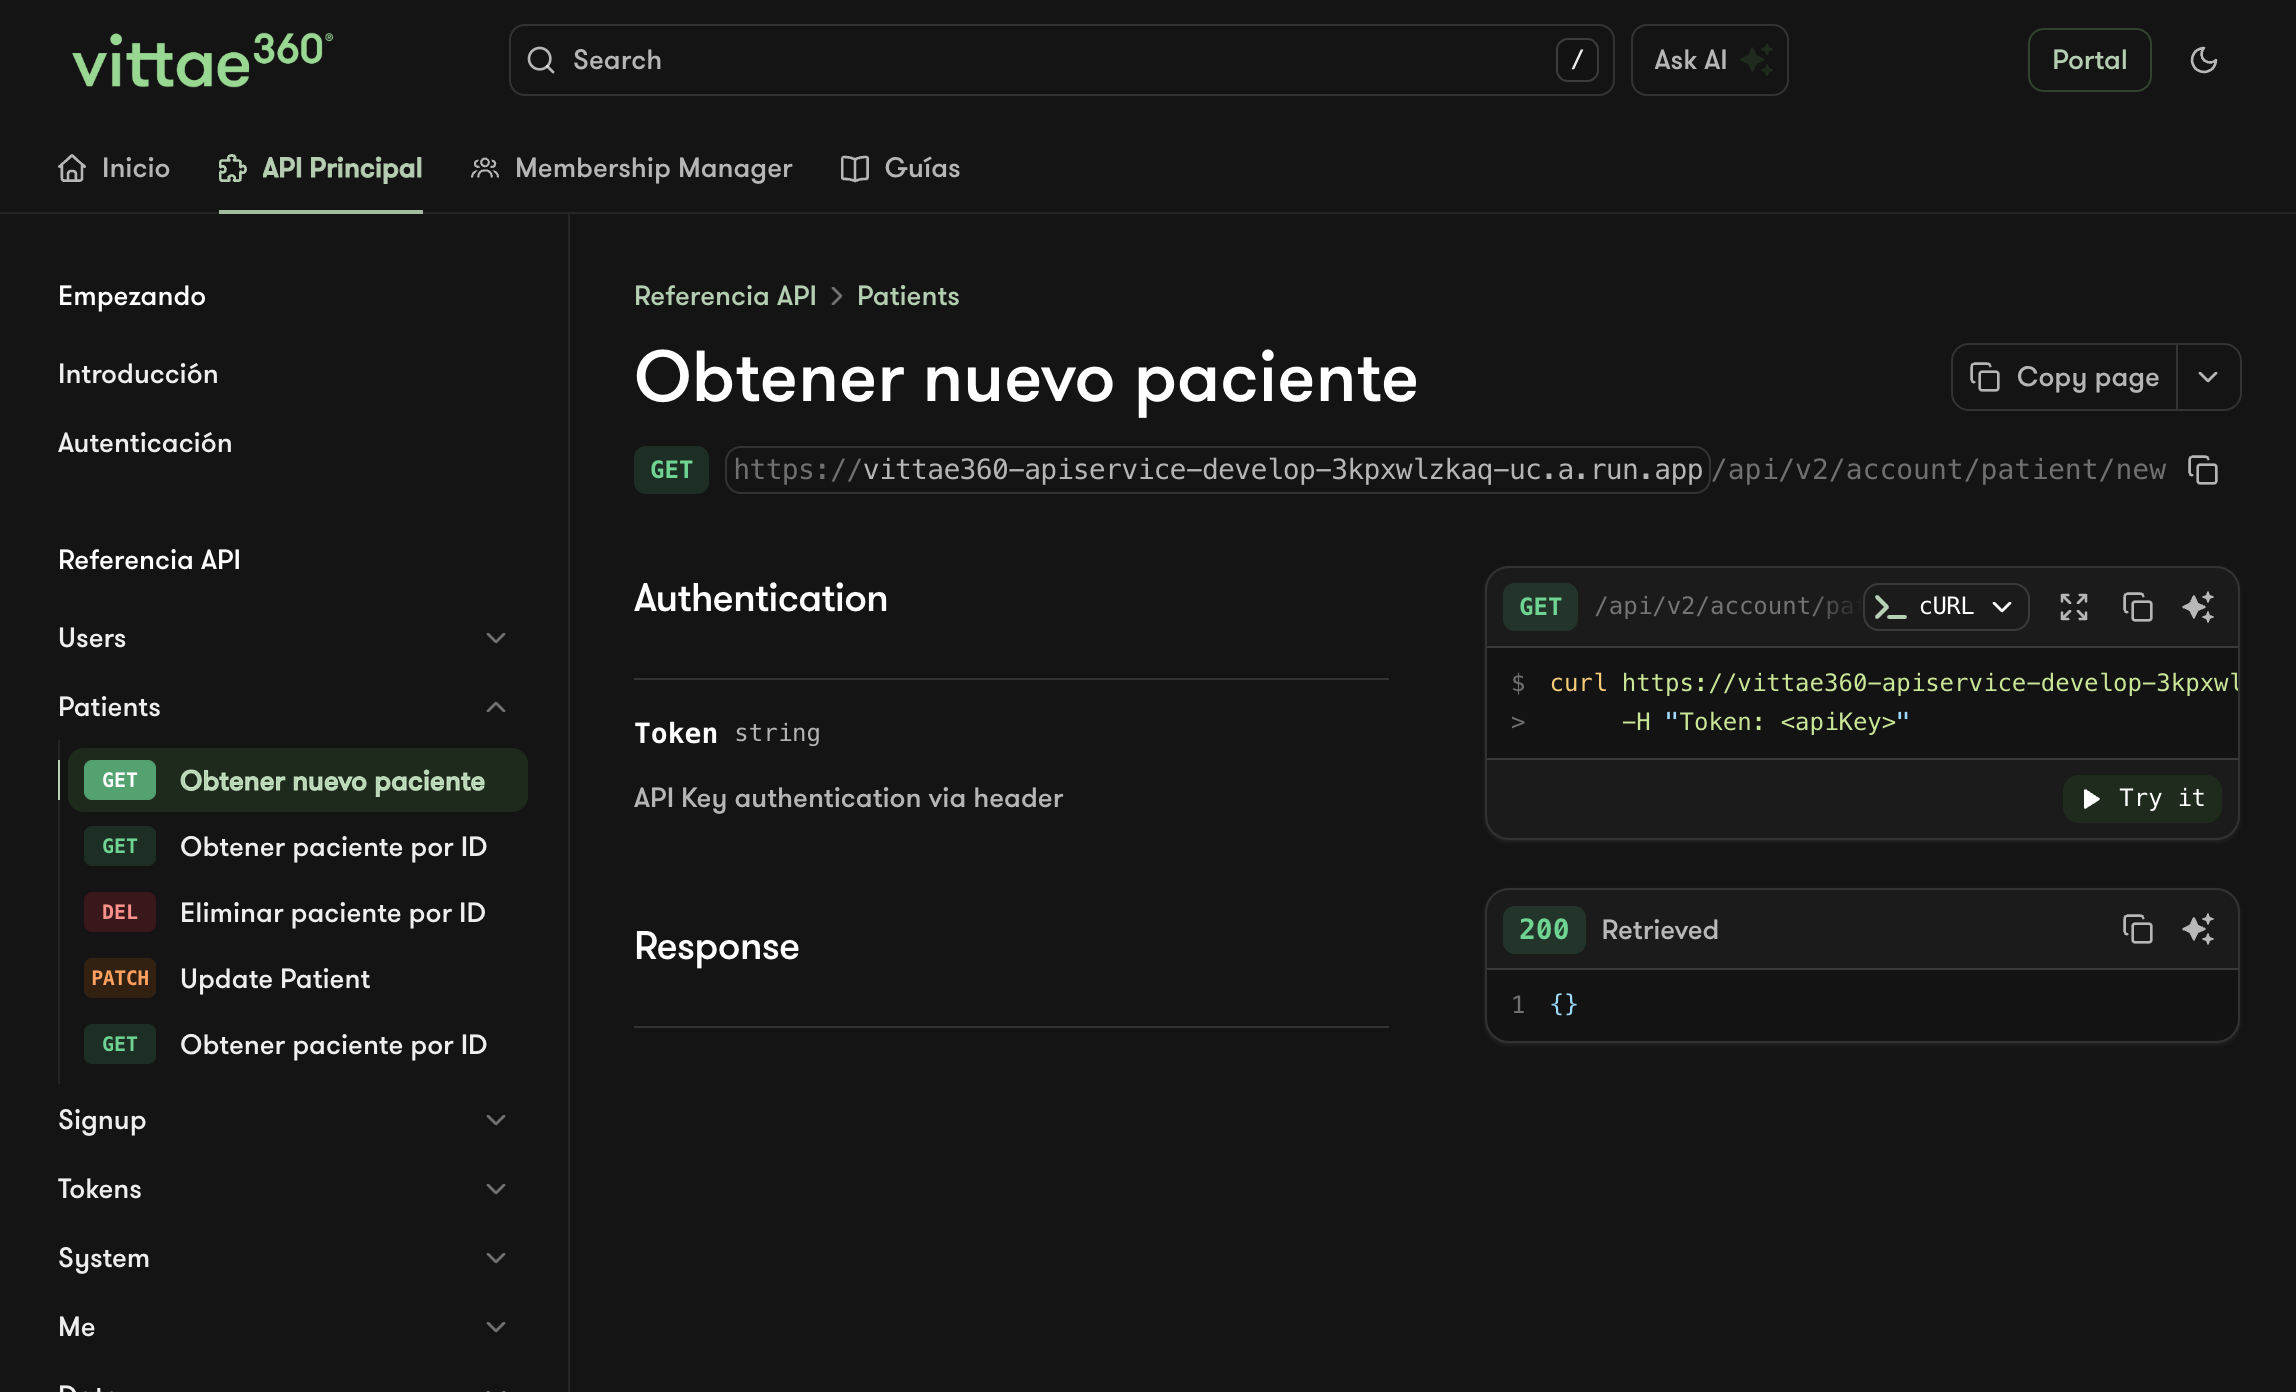The width and height of the screenshot is (2296, 1392).
Task: Switch to Membership Manager tab
Action: pyautogui.click(x=632, y=168)
